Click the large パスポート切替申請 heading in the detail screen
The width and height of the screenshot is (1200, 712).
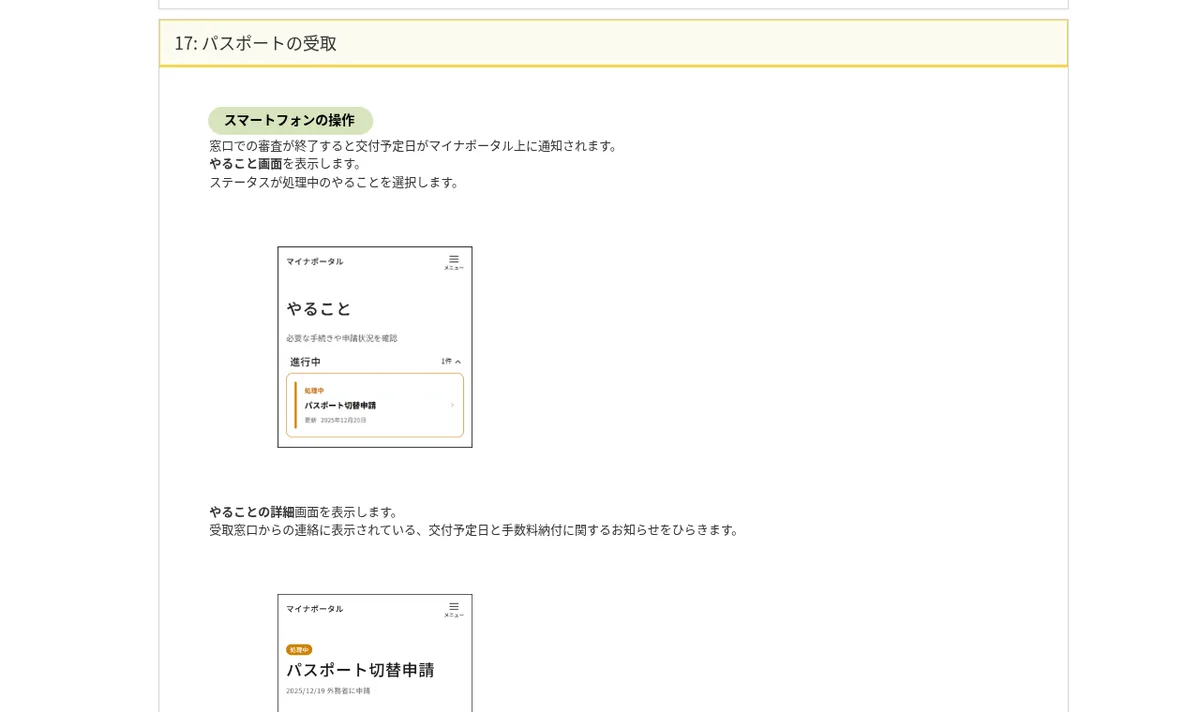[x=360, y=670]
